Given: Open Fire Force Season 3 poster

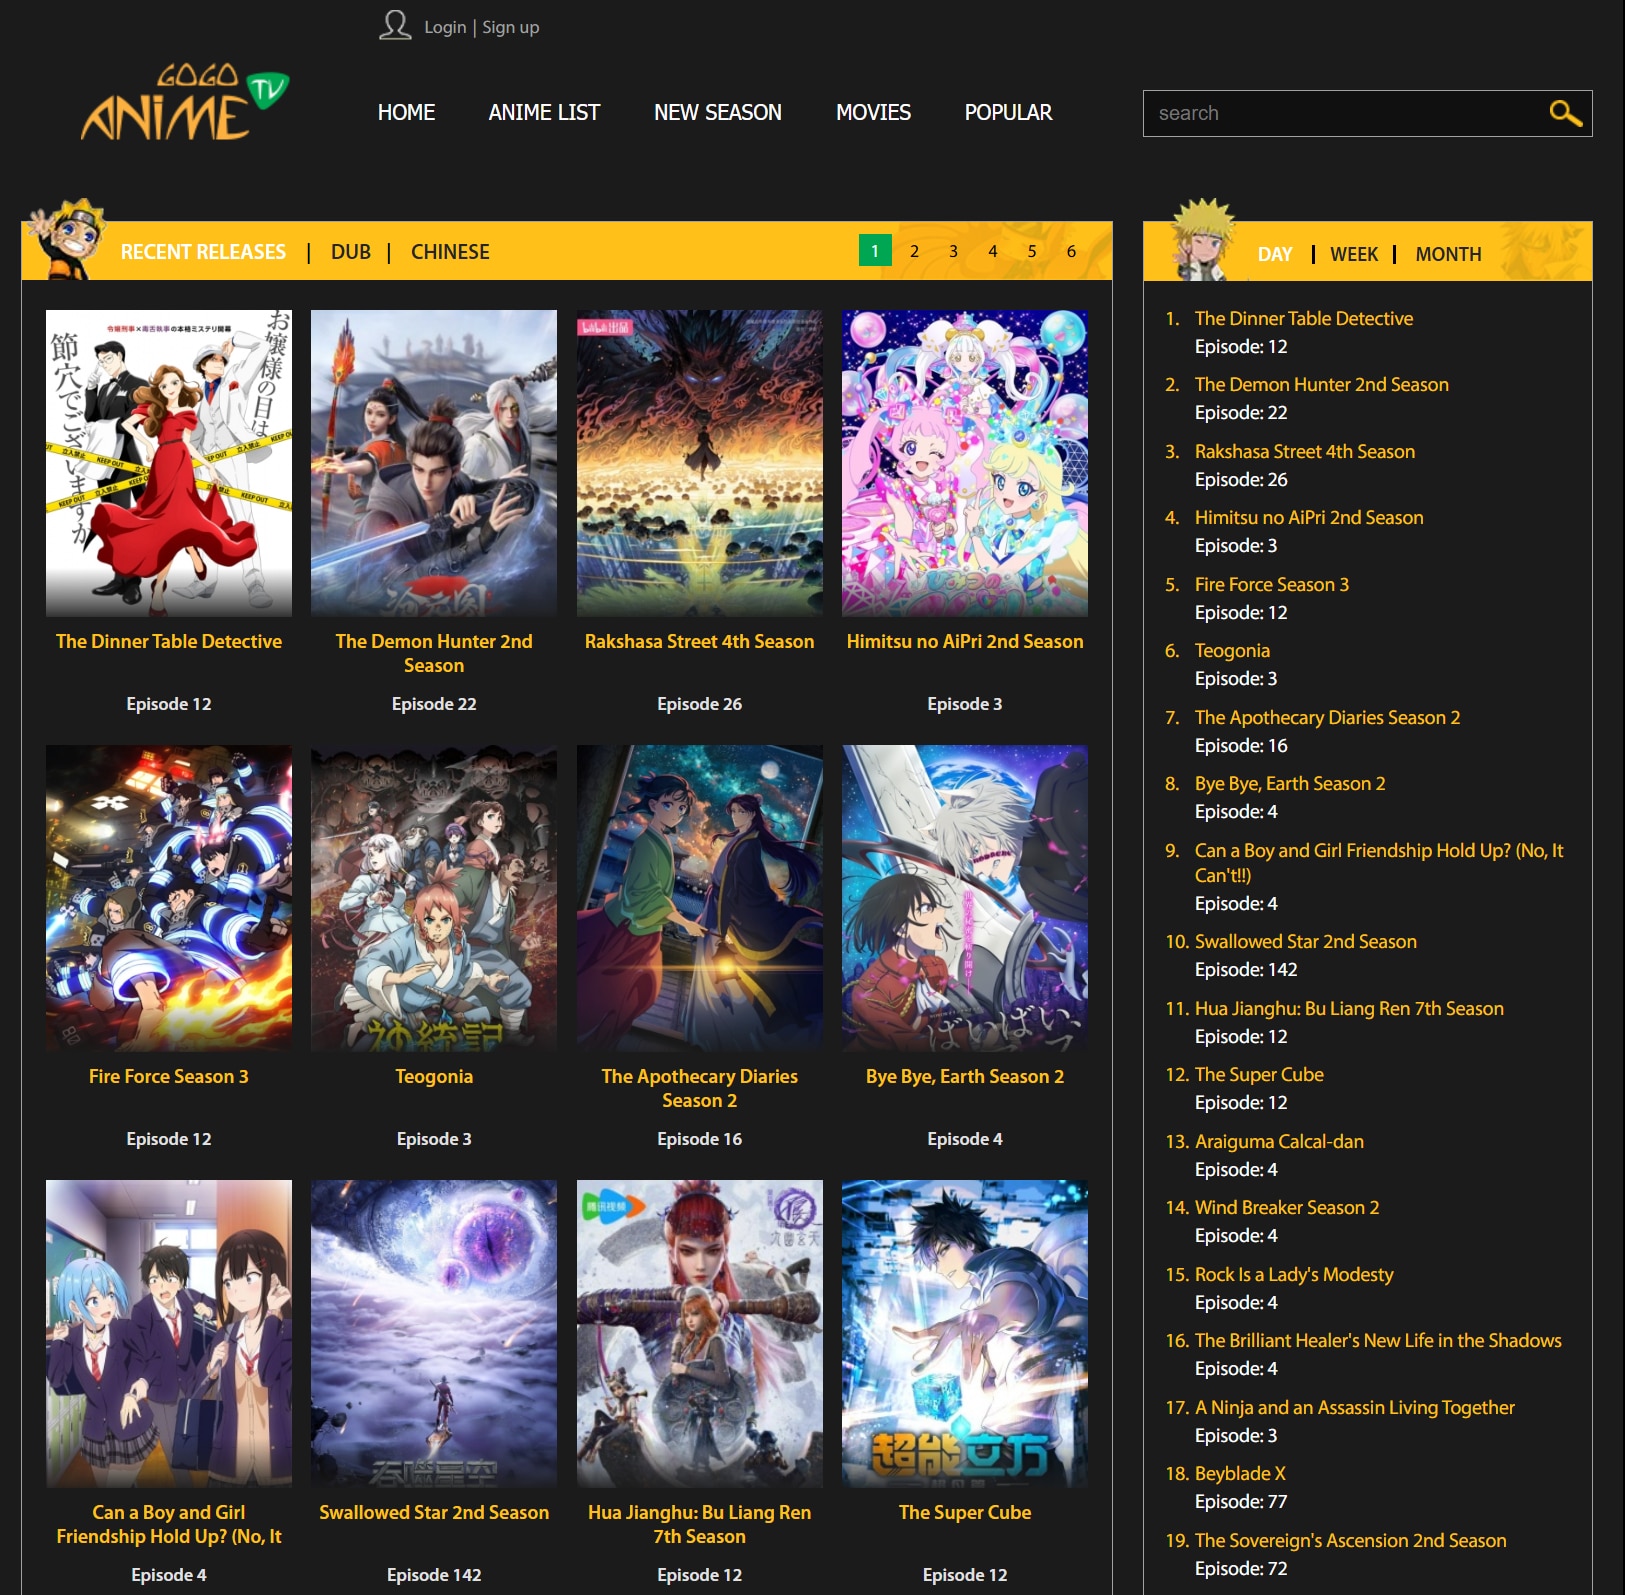Looking at the screenshot, I should (x=169, y=898).
